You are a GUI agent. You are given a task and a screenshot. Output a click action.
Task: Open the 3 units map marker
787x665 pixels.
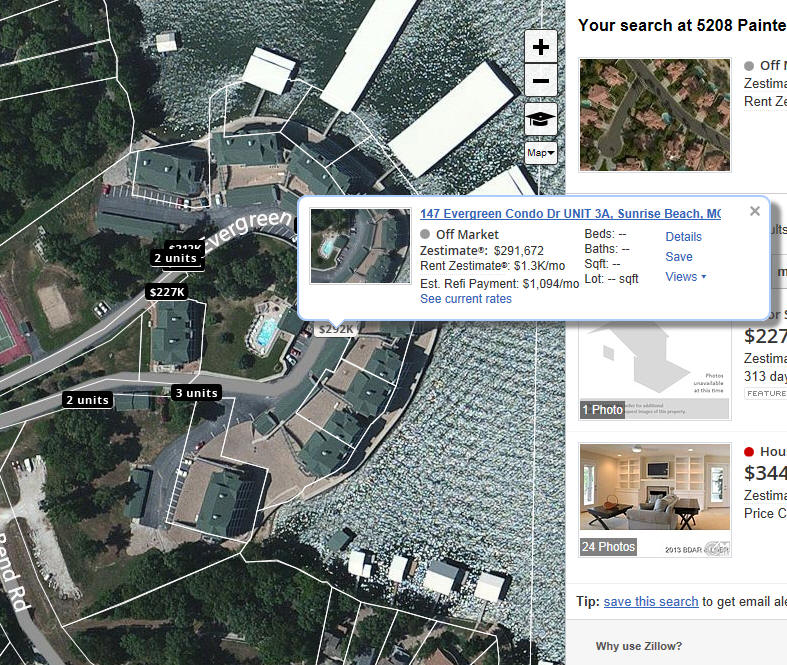click(196, 393)
